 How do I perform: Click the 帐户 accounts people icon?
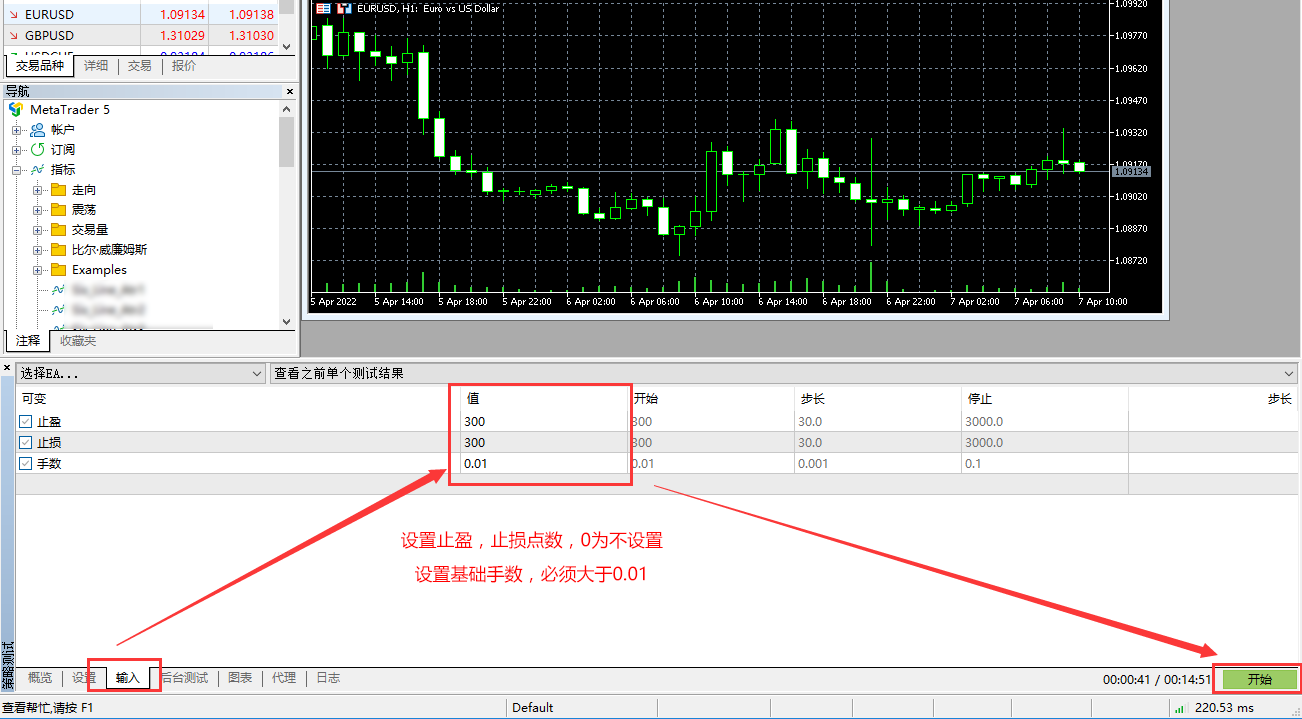point(37,129)
